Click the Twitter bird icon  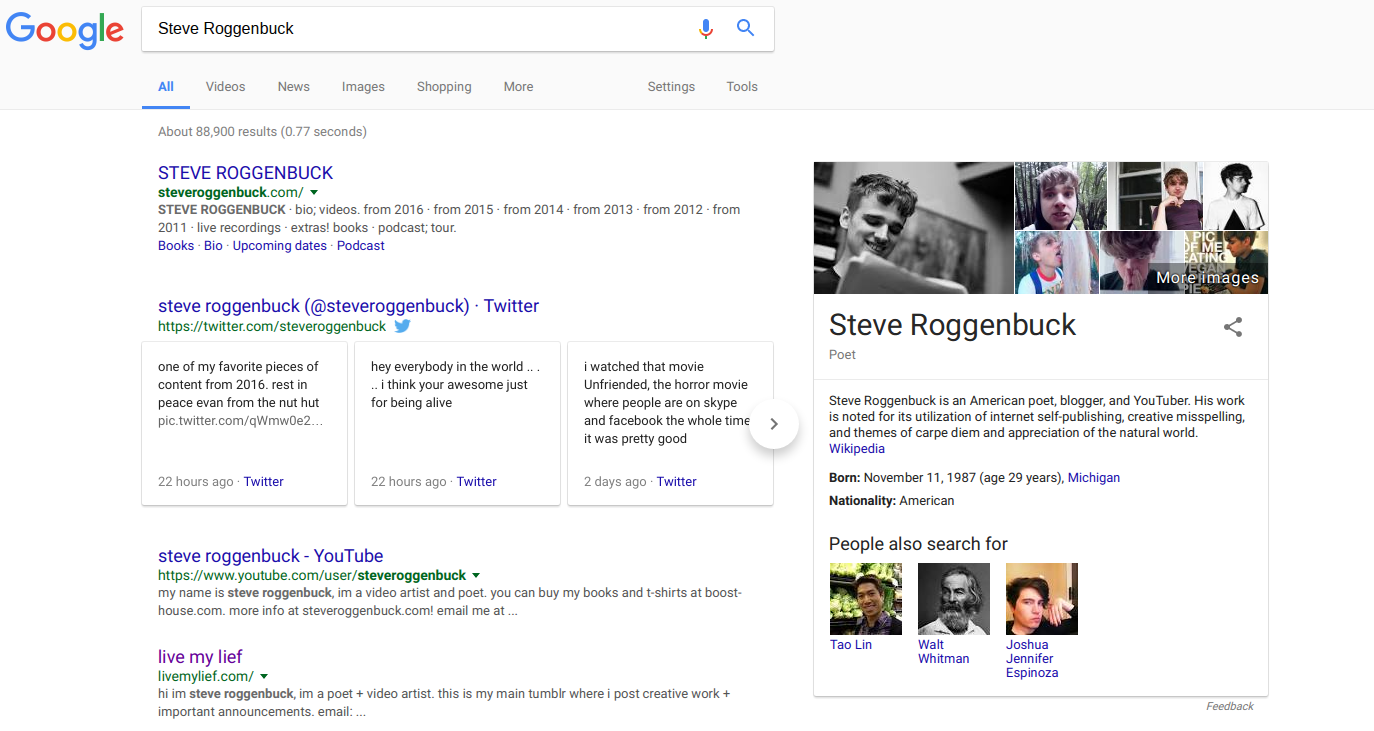(402, 326)
